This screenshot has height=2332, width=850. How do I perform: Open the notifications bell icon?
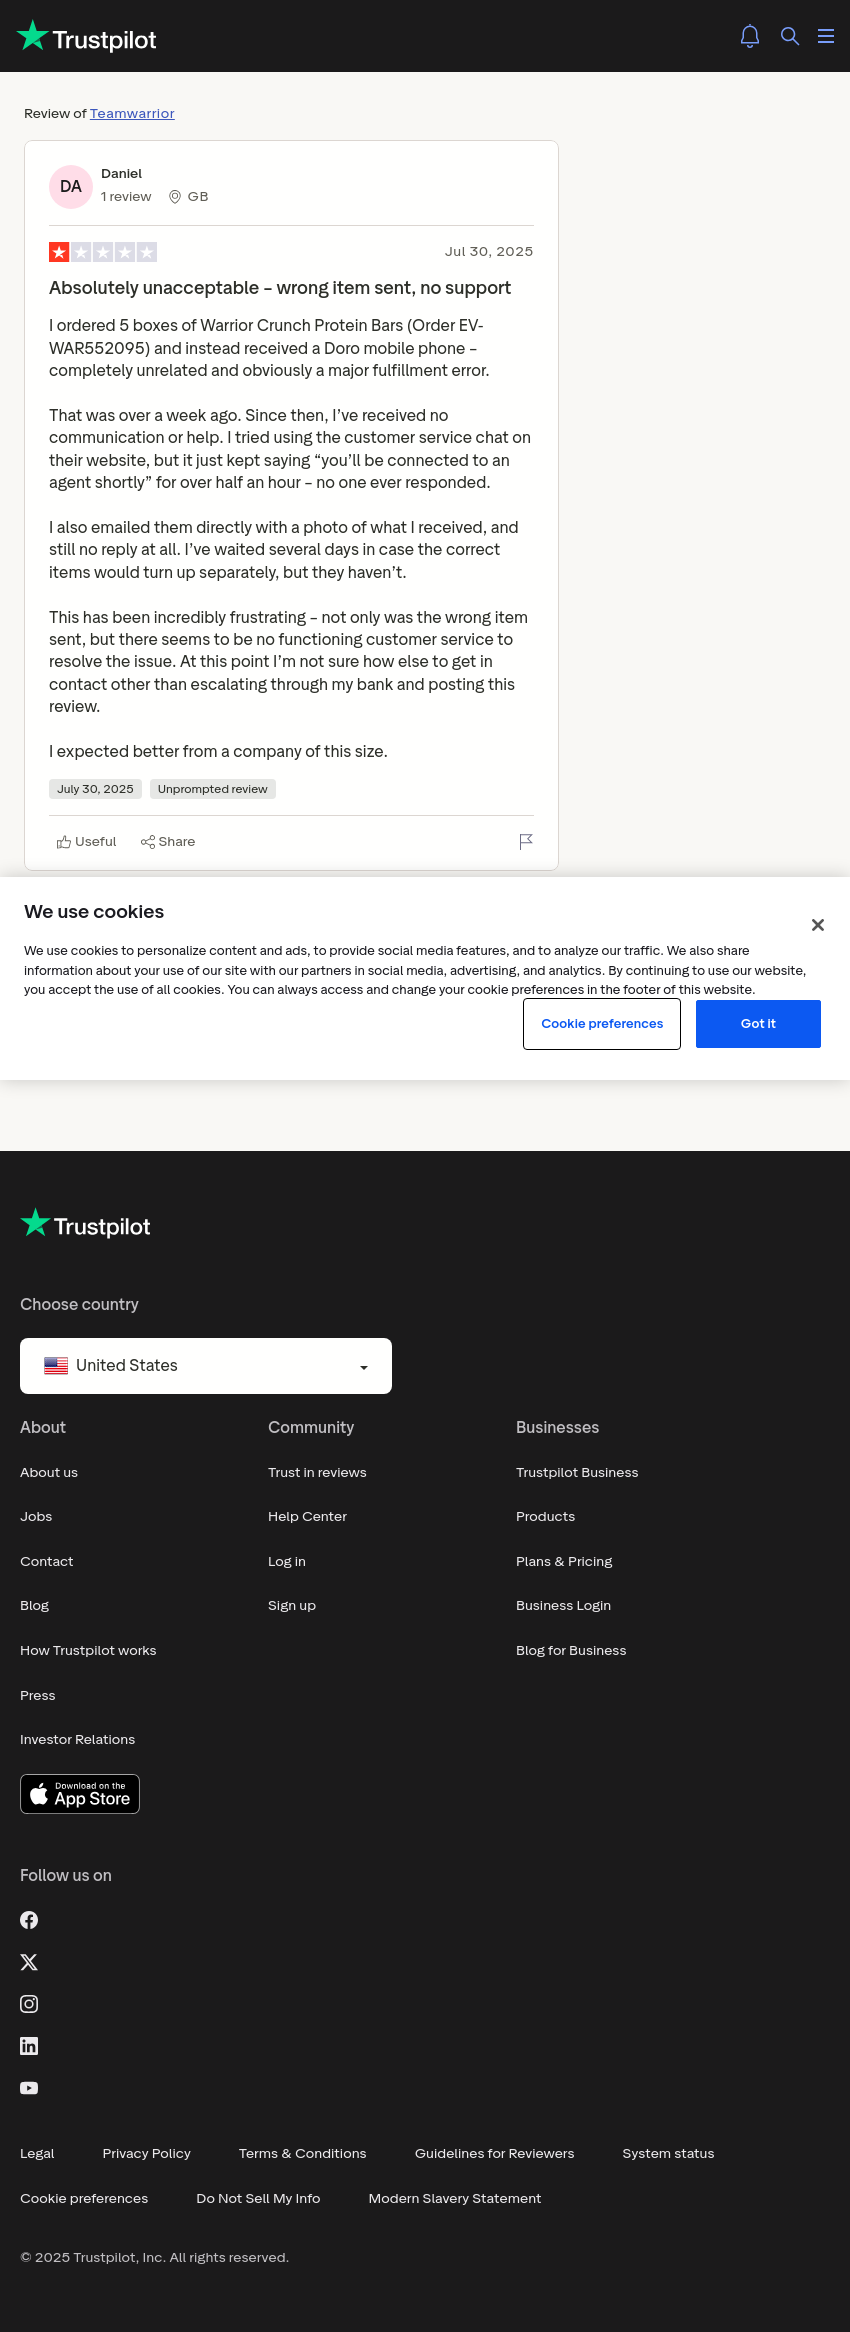[x=750, y=36]
